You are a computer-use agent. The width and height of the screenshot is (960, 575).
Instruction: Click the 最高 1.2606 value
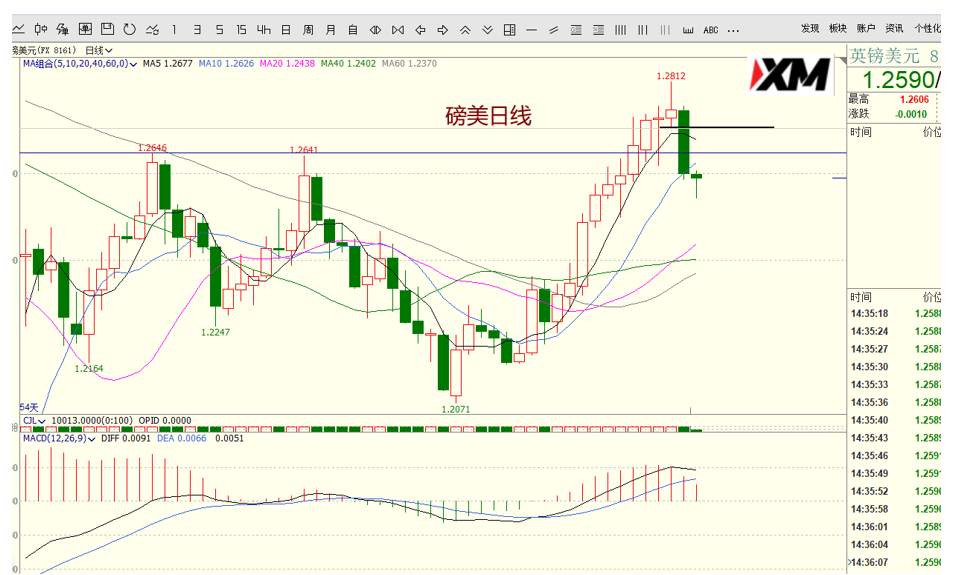914,99
